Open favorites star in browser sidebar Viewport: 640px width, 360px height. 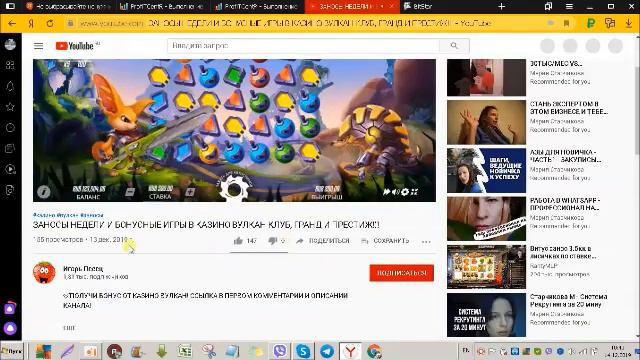point(10,107)
